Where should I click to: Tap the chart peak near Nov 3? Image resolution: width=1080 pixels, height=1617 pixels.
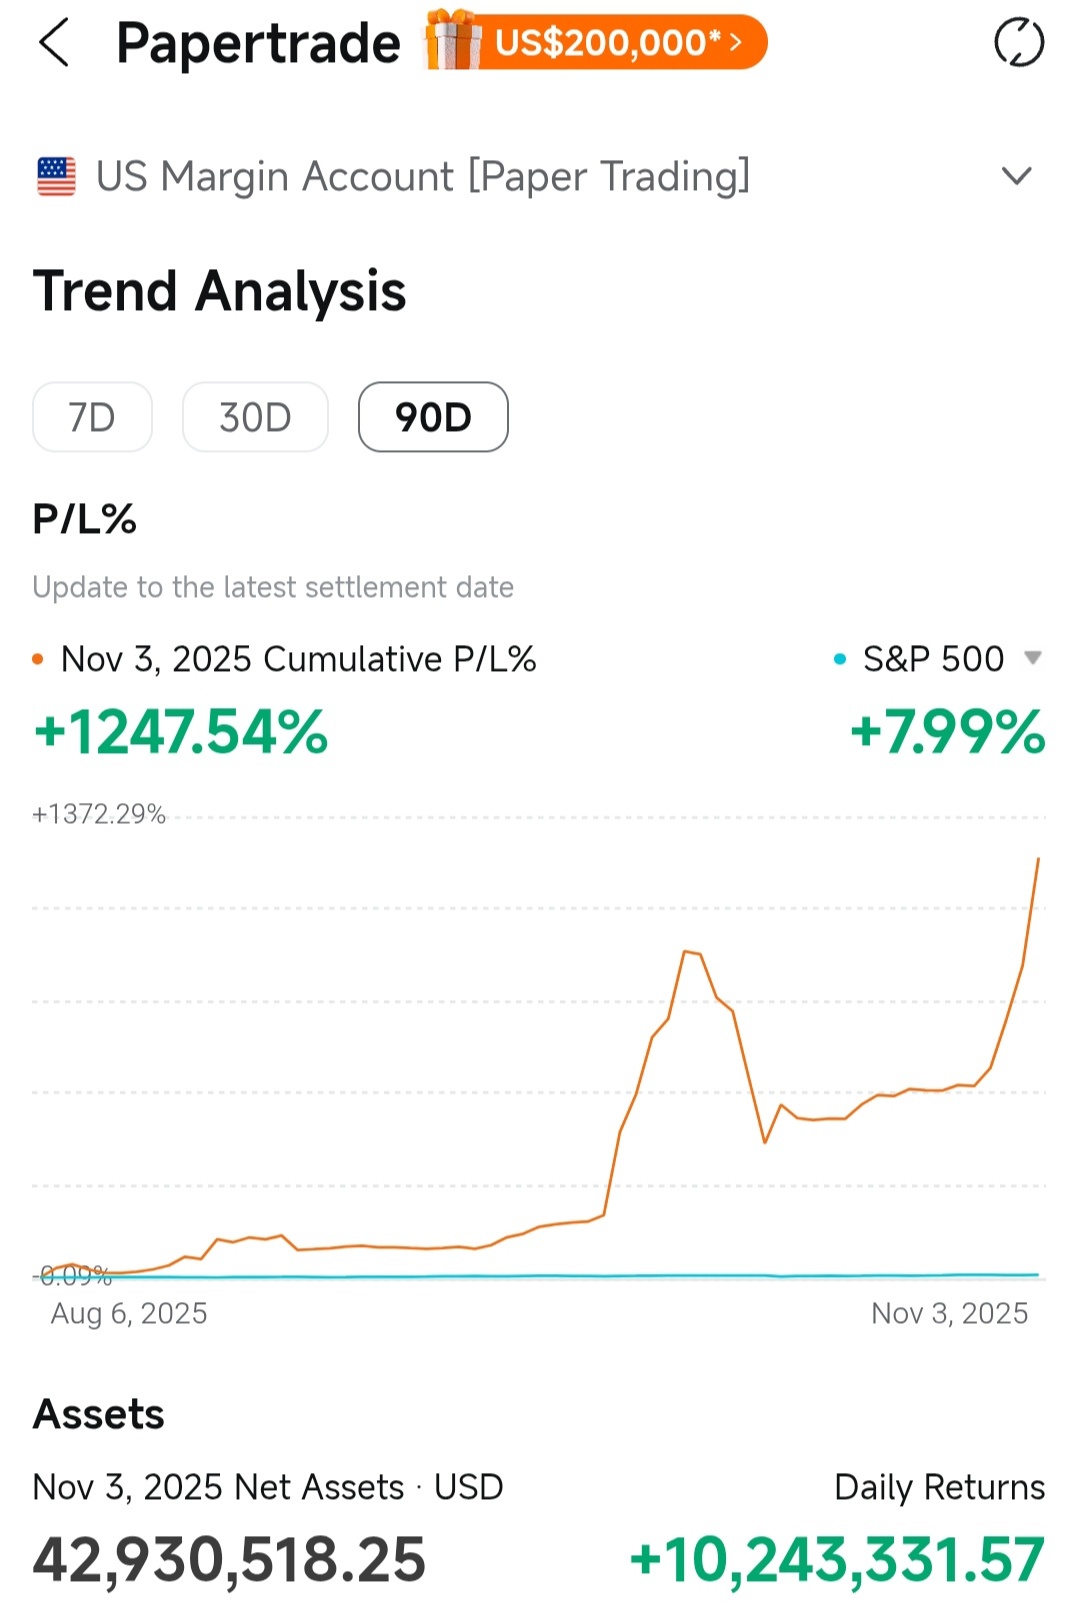point(1038,859)
